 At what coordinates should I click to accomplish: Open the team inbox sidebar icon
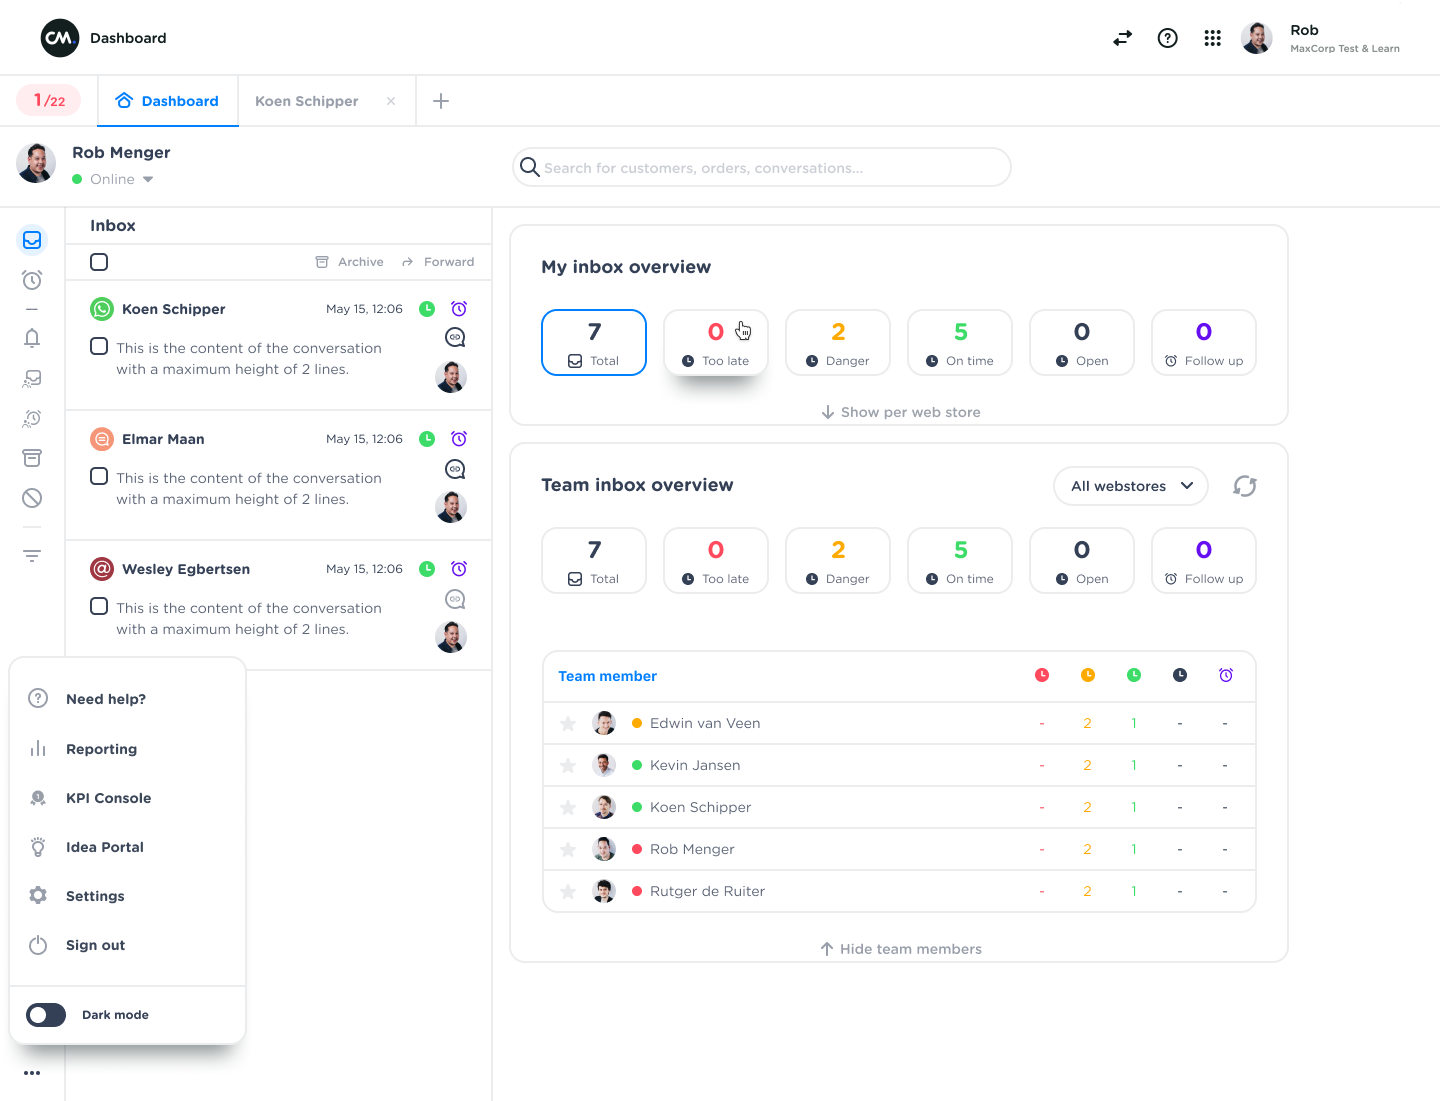(x=32, y=378)
